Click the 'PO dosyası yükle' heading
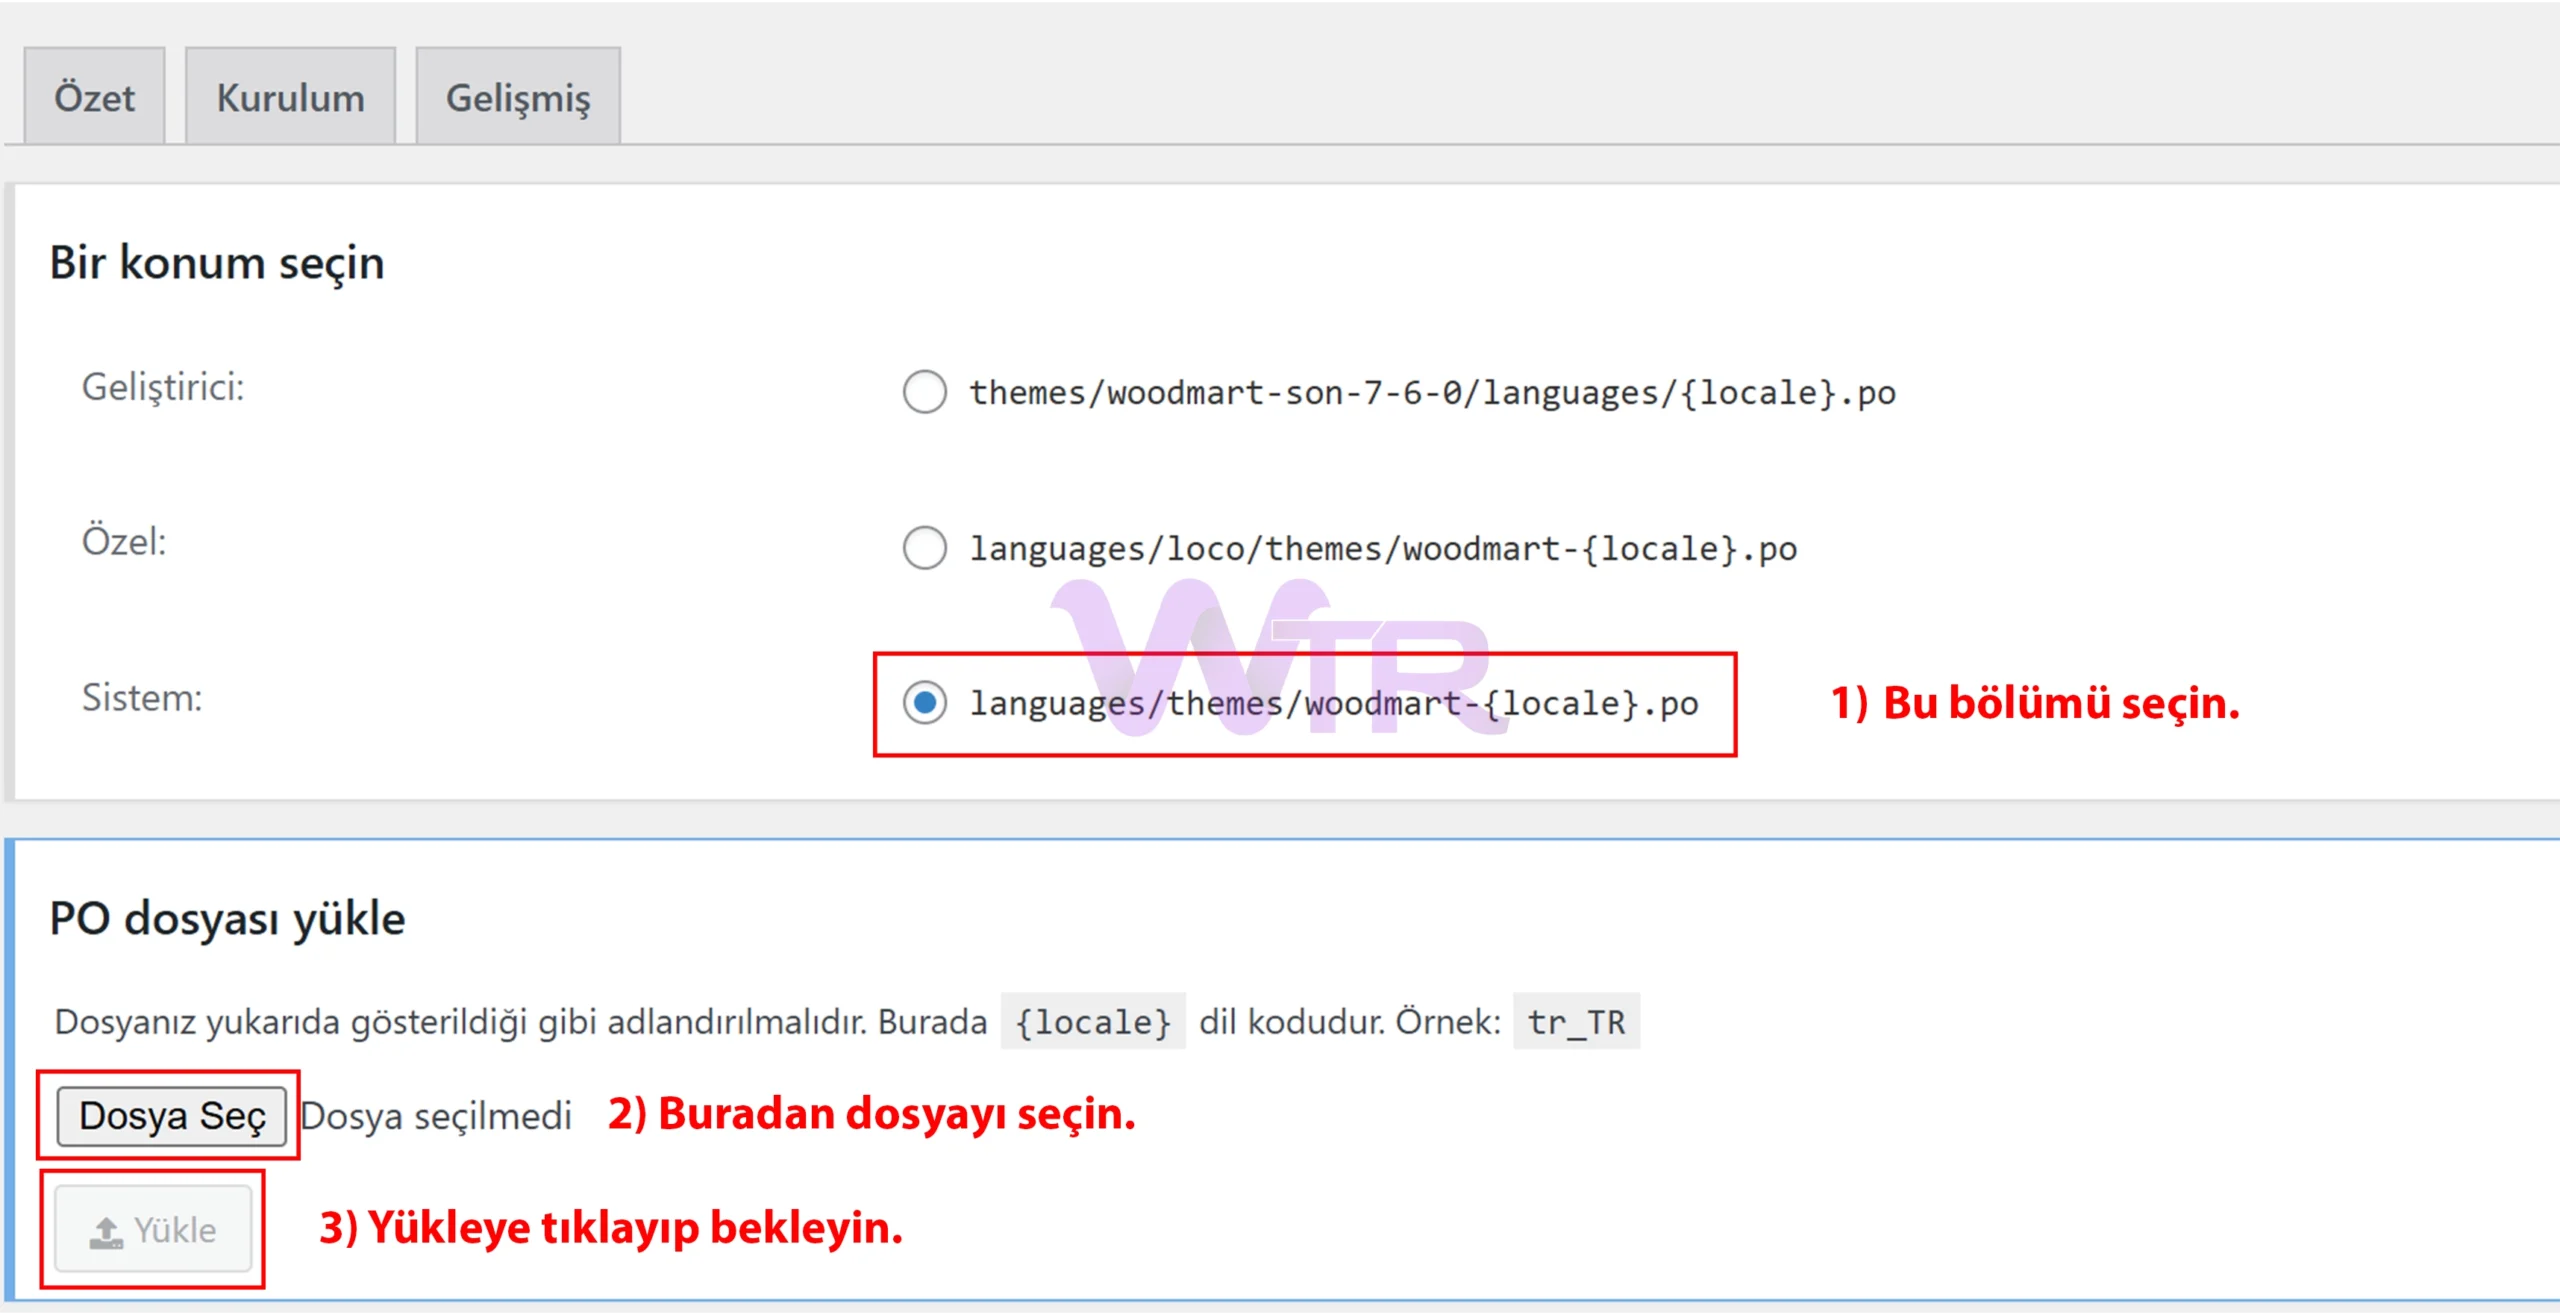Viewport: 2560px width, 1315px height. tap(227, 918)
